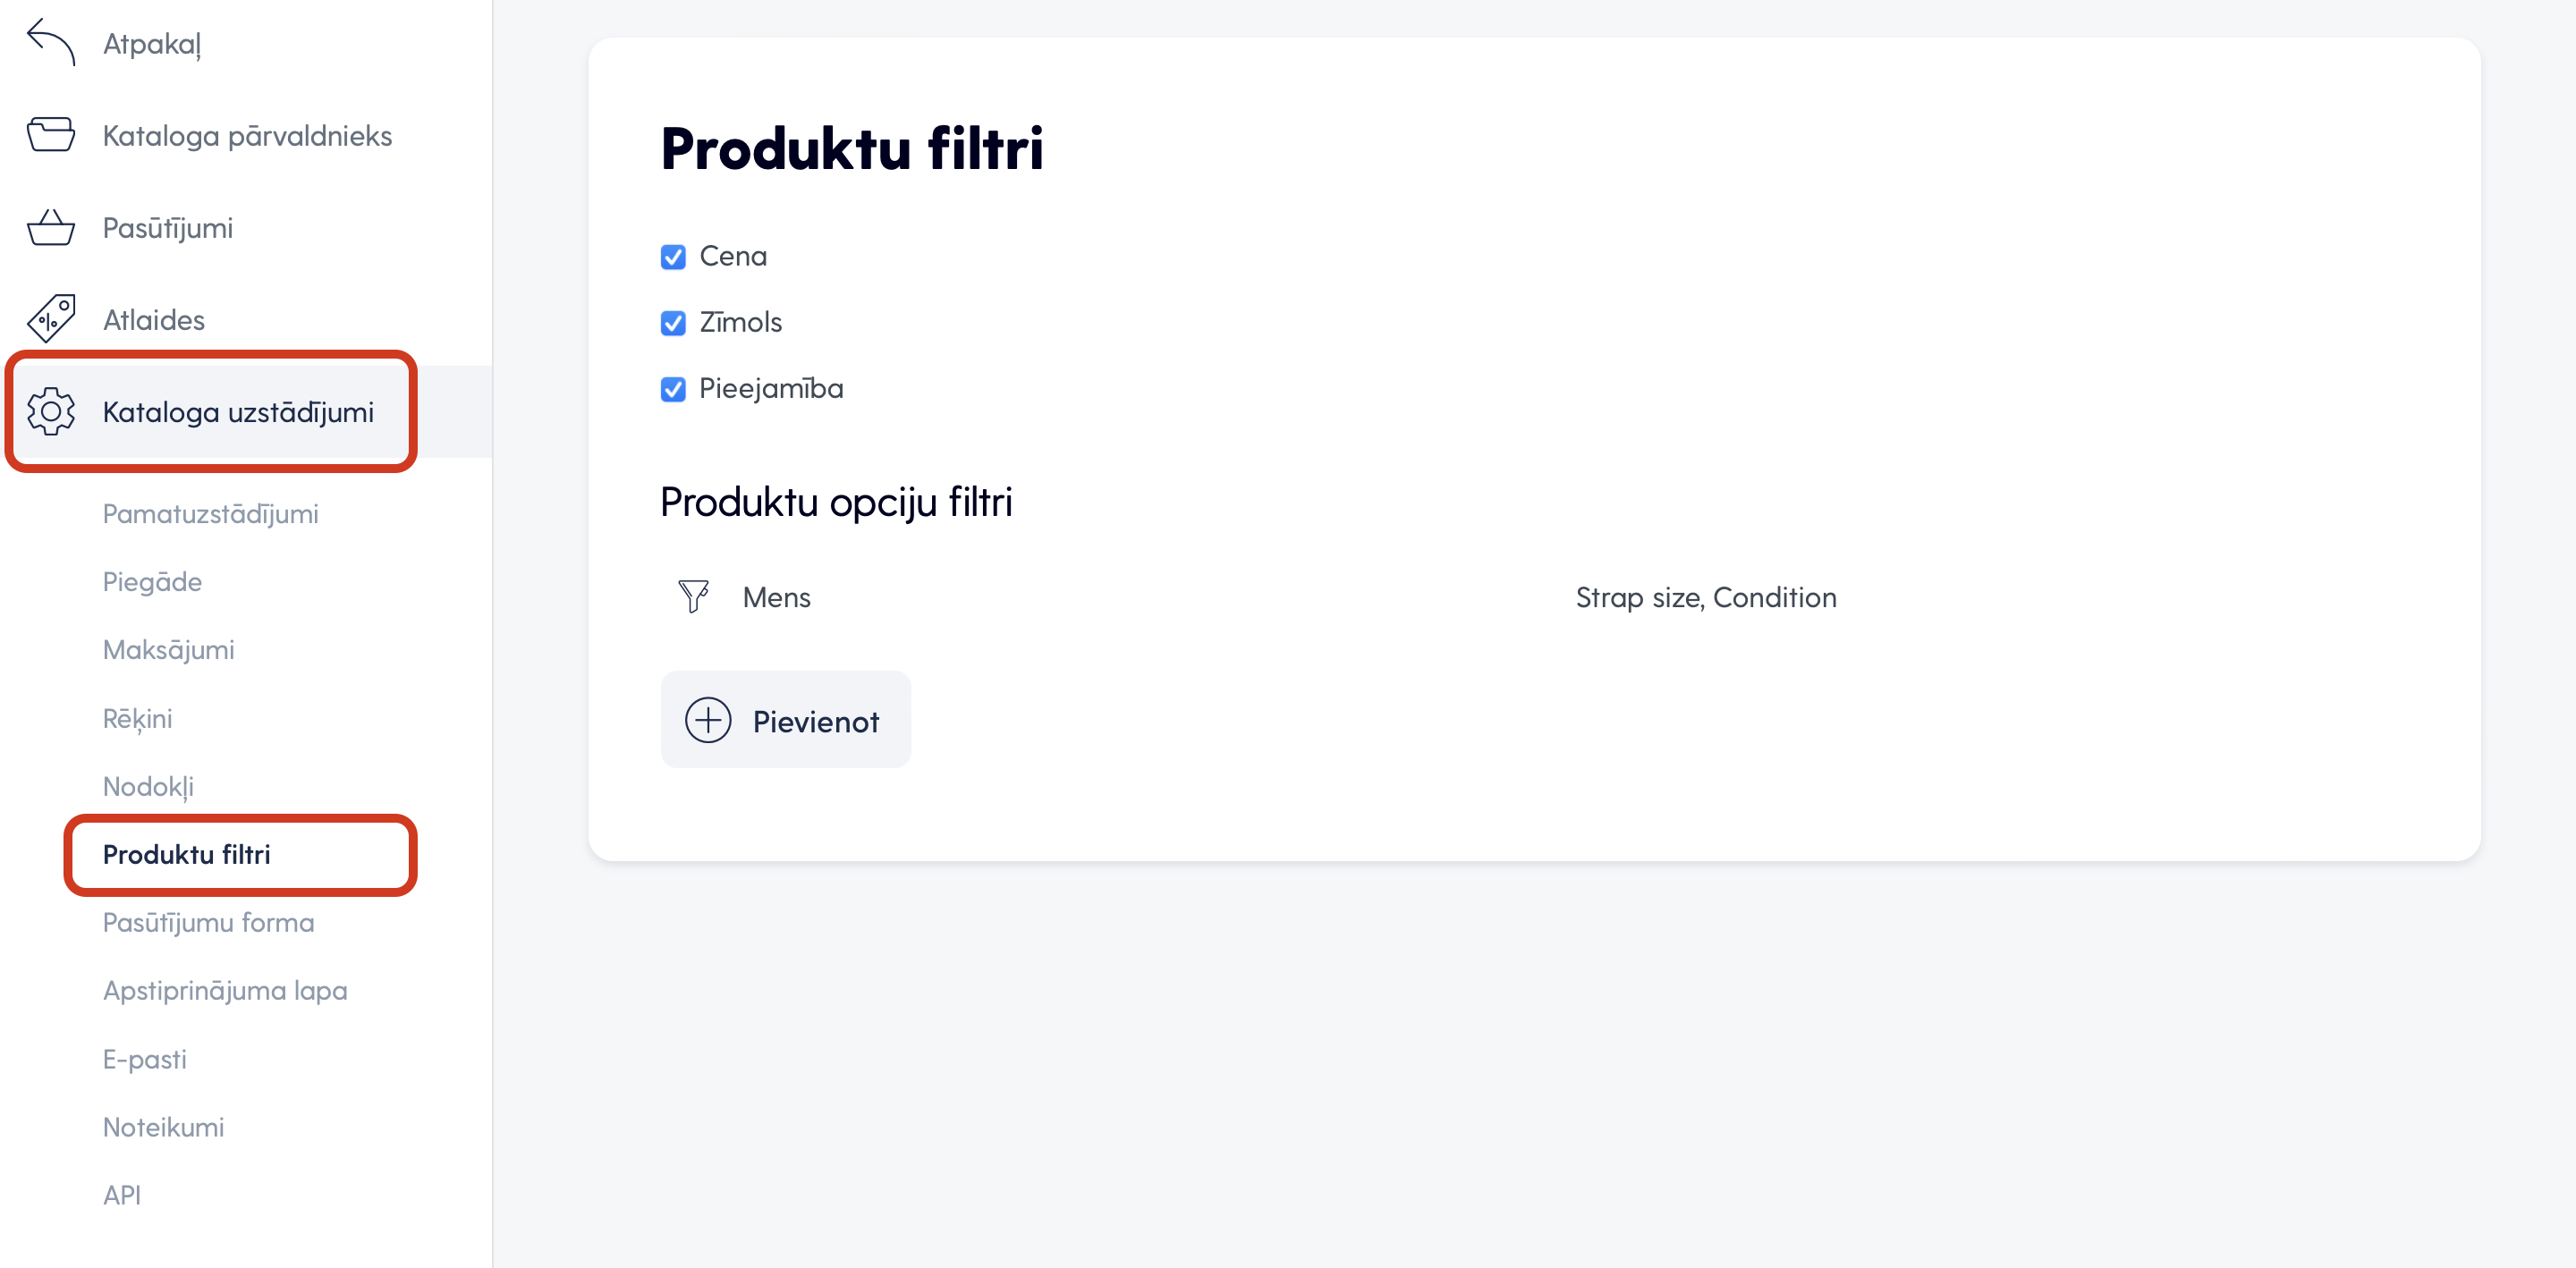Click the Kataloga pārvaldnieks folder icon
Screen dimensions: 2576x1268
pyautogui.click(x=51, y=135)
